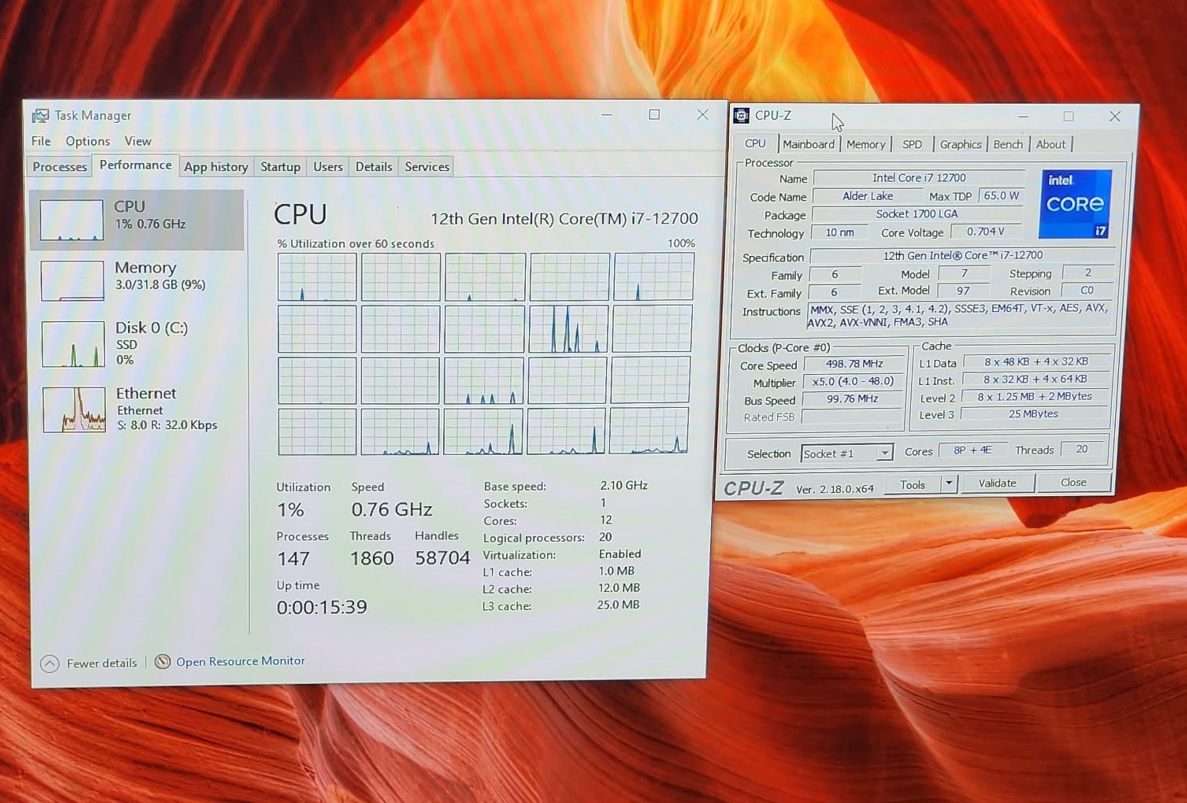Screen dimensions: 1187x803
Task: Go to the Bench tab in CPU-Z
Action: (x=1007, y=145)
